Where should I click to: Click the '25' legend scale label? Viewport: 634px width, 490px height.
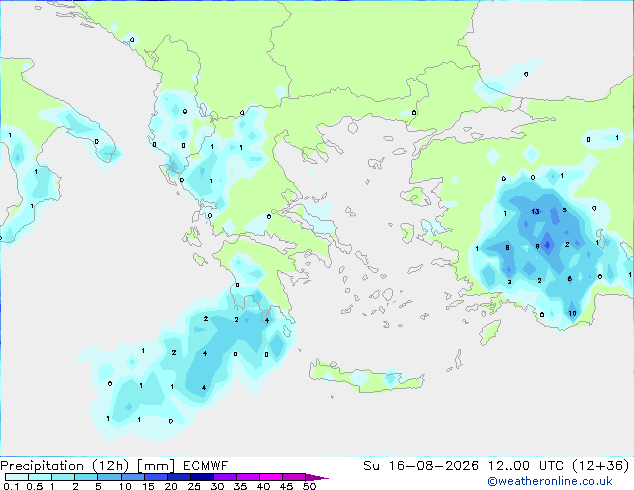tap(194, 486)
